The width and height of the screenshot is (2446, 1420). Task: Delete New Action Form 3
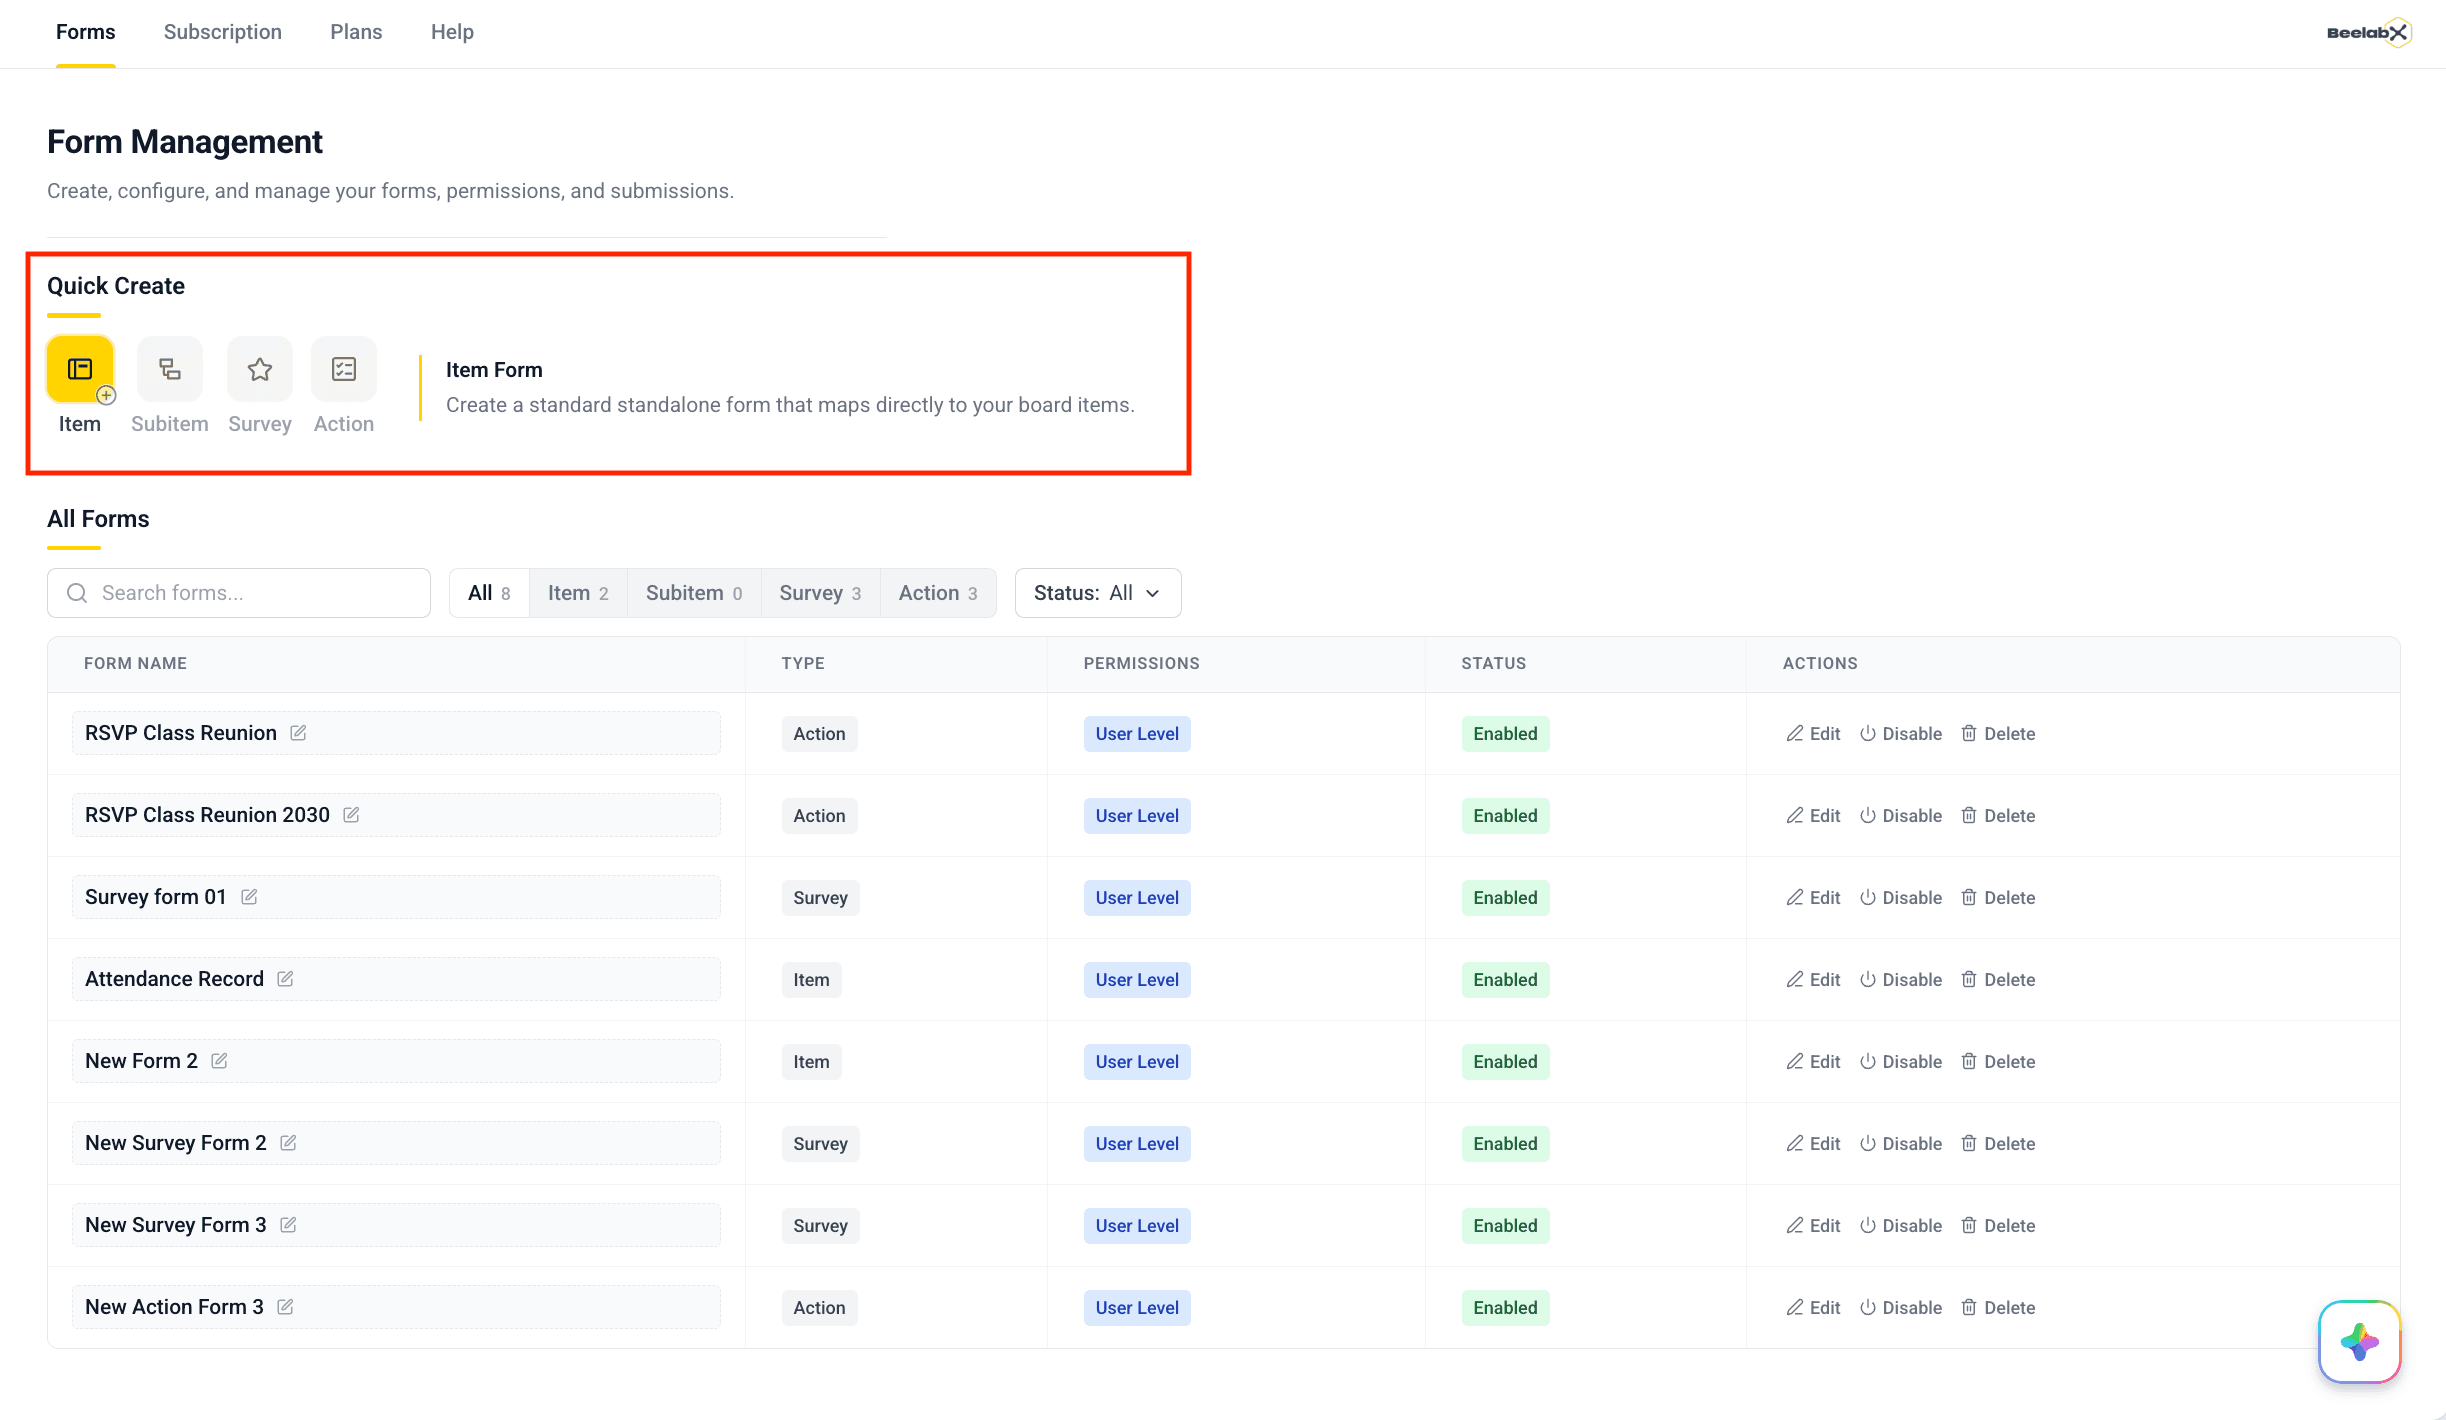1998,1308
